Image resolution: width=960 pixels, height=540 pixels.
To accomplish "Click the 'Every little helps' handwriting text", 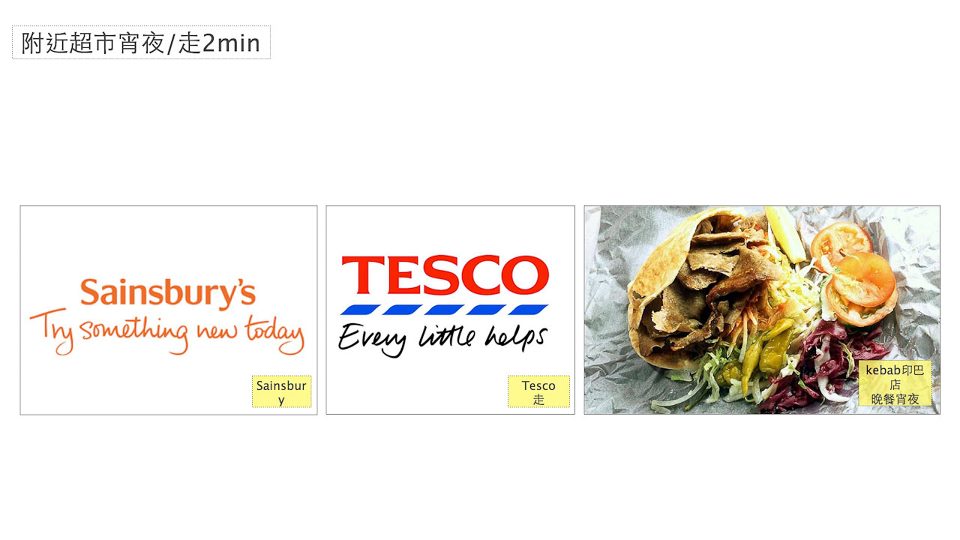I will click(x=442, y=339).
